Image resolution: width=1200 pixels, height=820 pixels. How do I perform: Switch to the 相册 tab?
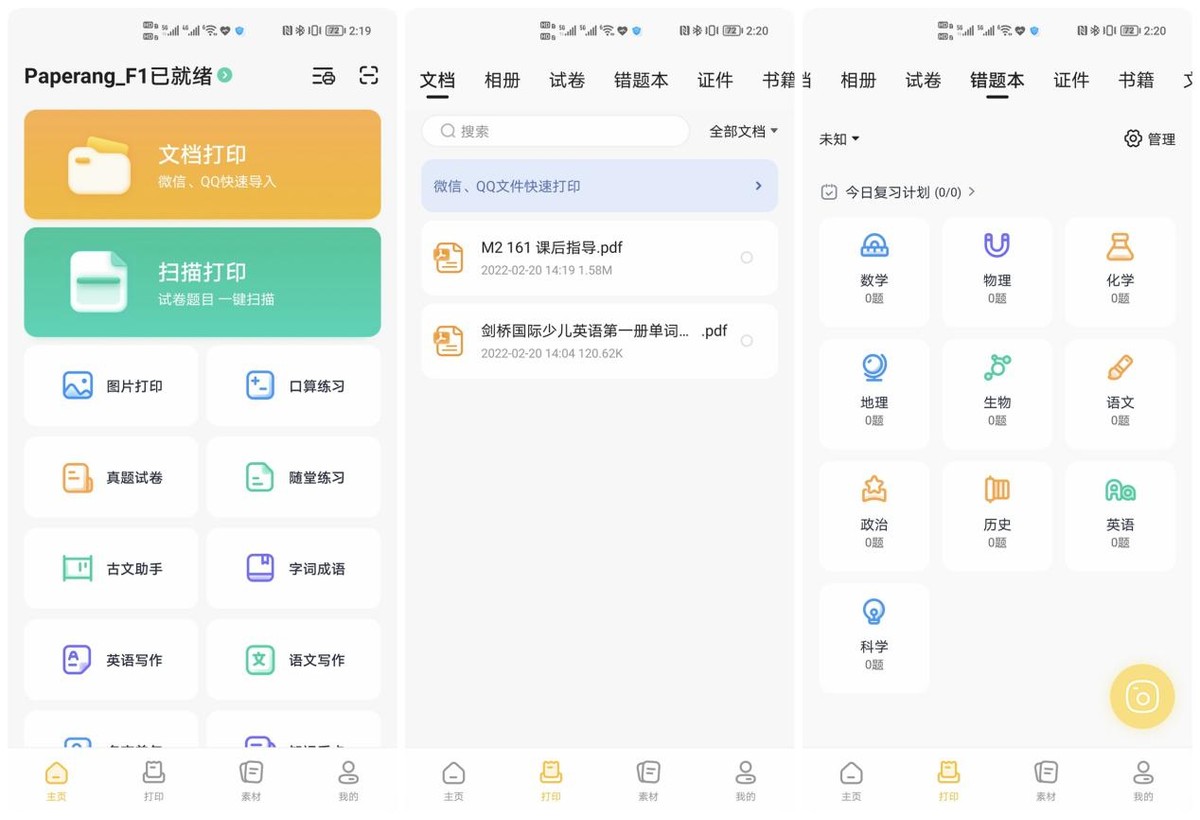502,80
